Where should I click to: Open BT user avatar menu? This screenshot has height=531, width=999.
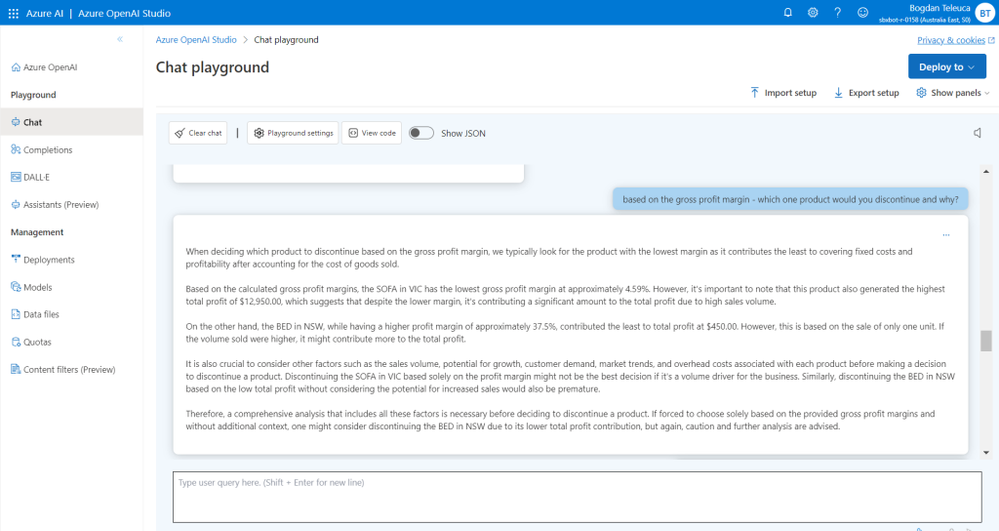(x=985, y=13)
